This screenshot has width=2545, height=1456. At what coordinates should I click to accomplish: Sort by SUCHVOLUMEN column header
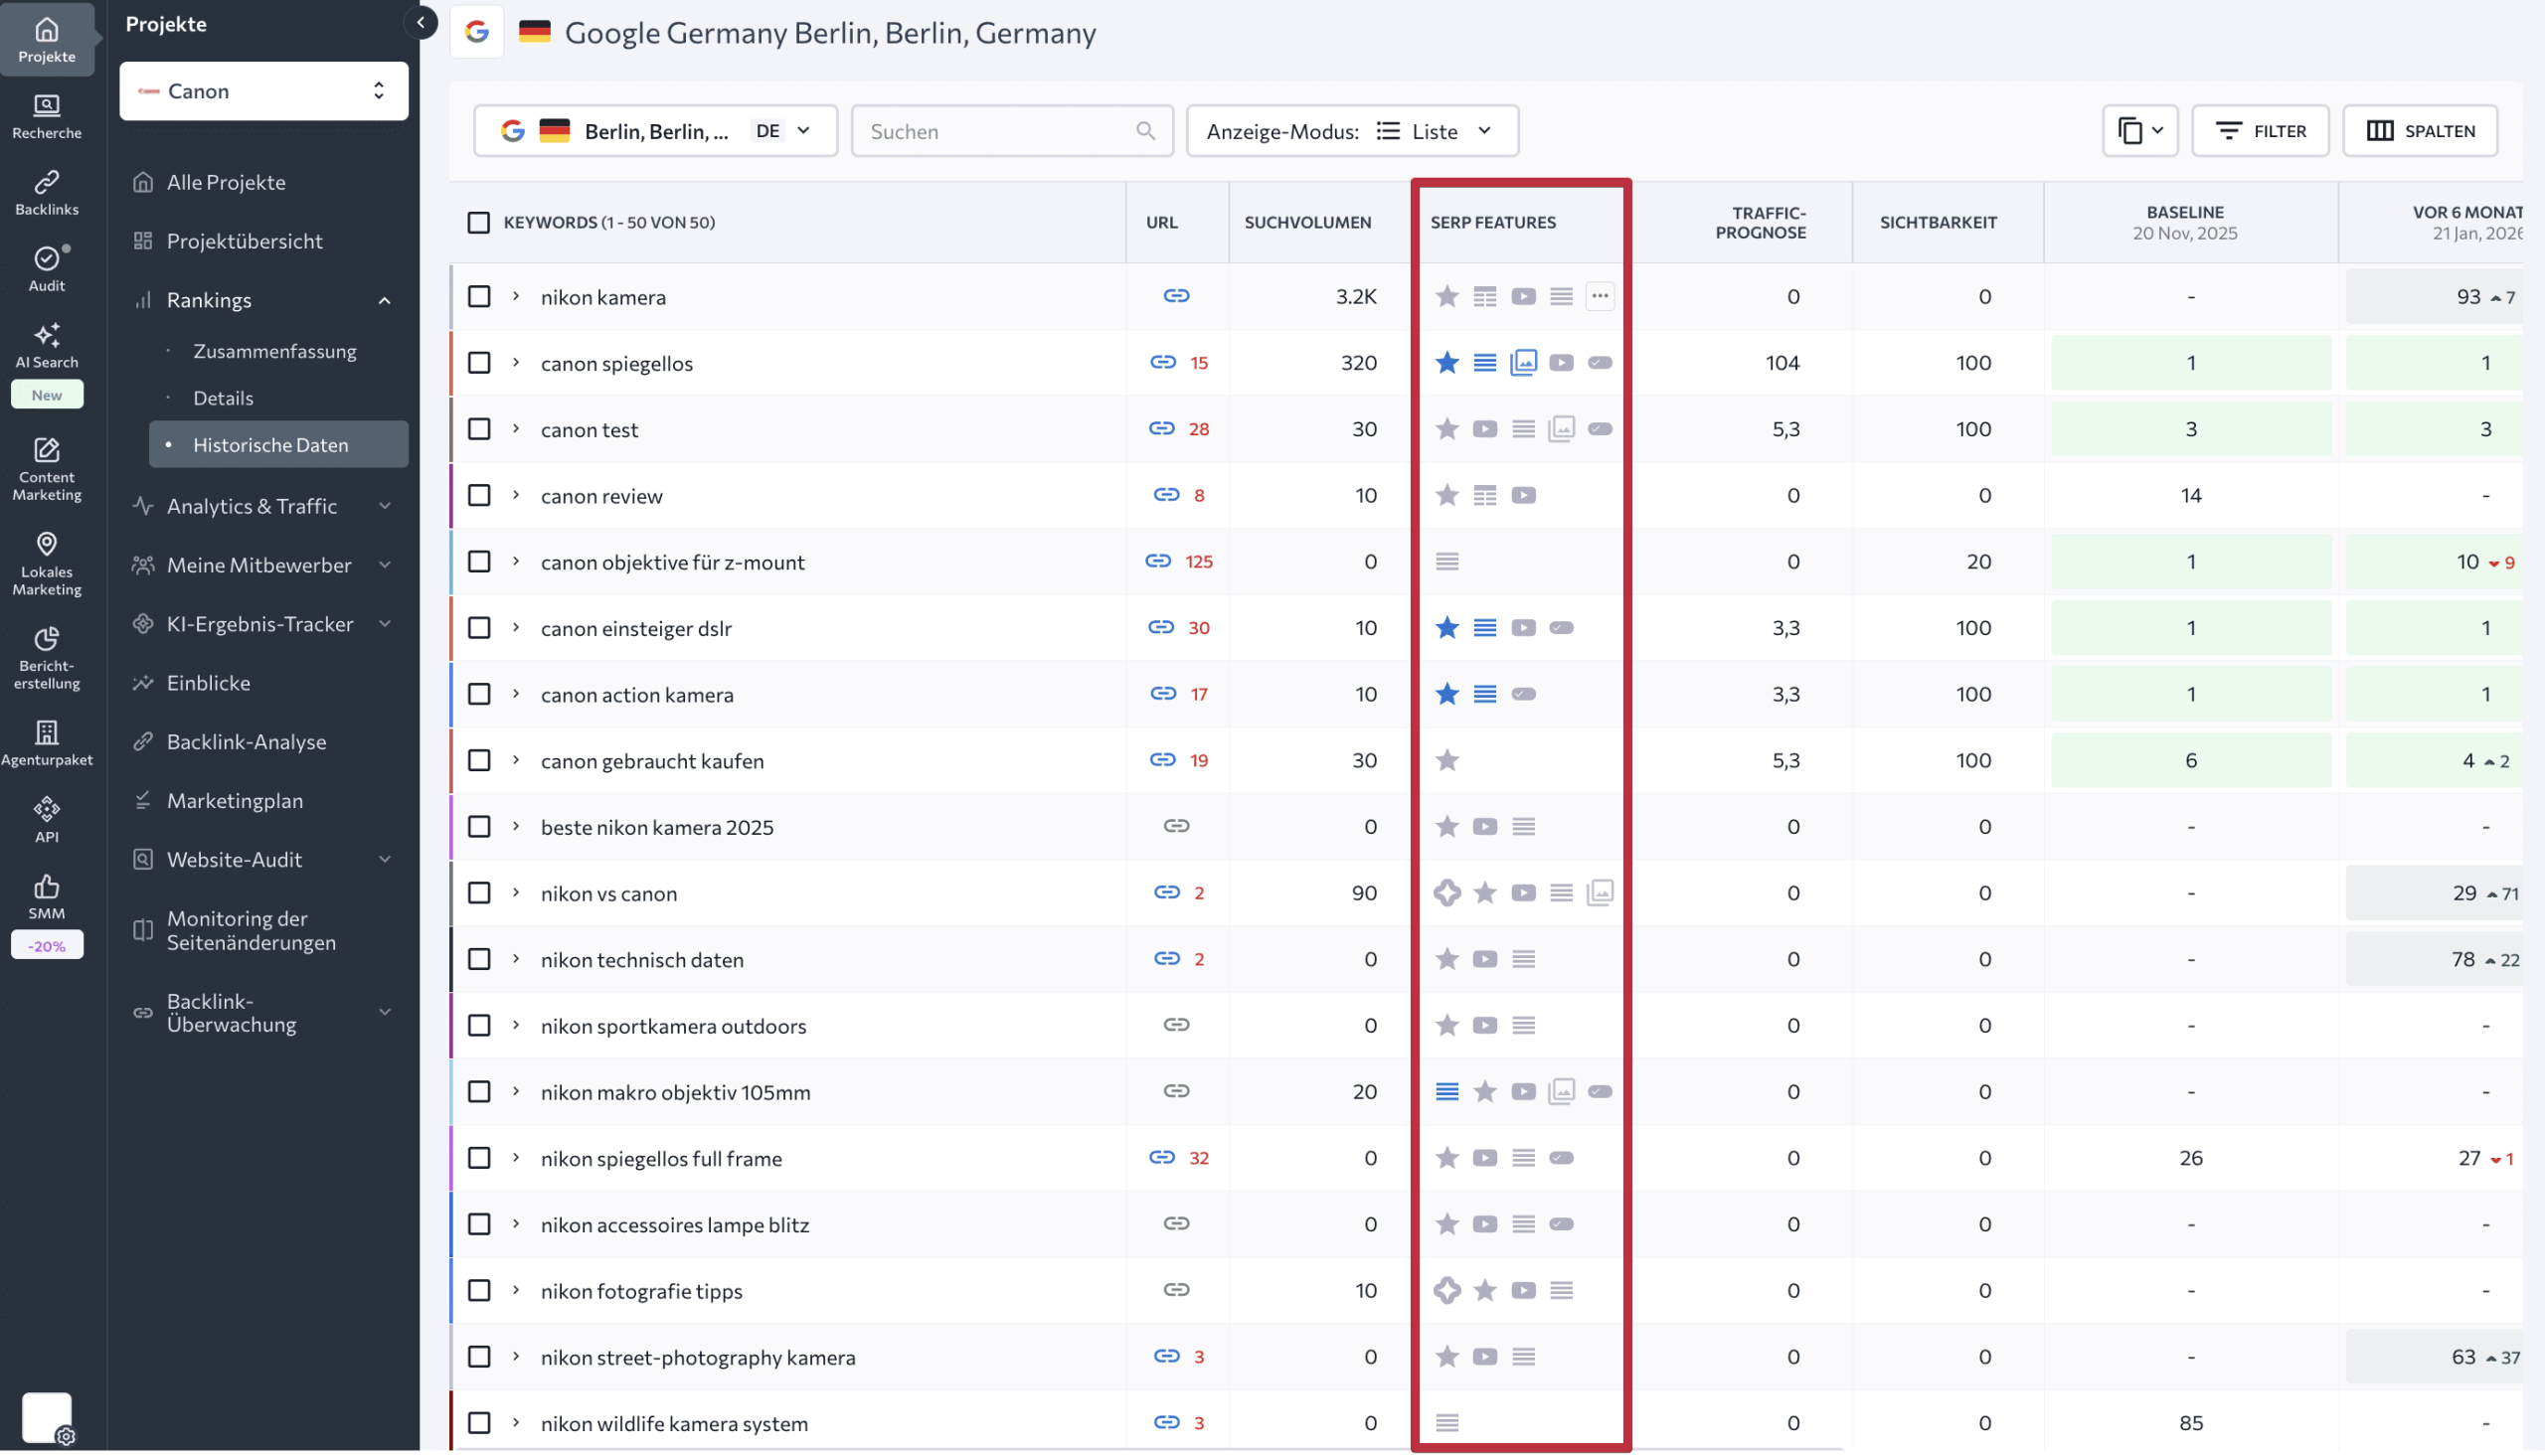pyautogui.click(x=1308, y=222)
